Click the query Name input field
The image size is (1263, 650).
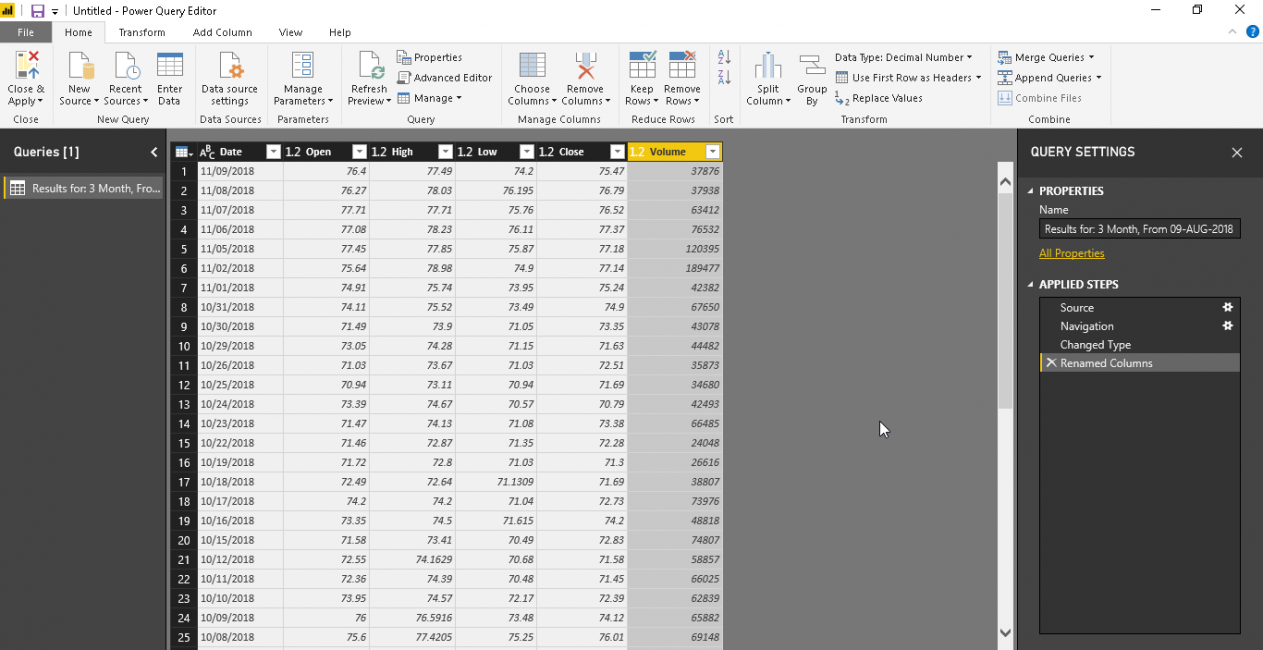pos(1139,229)
